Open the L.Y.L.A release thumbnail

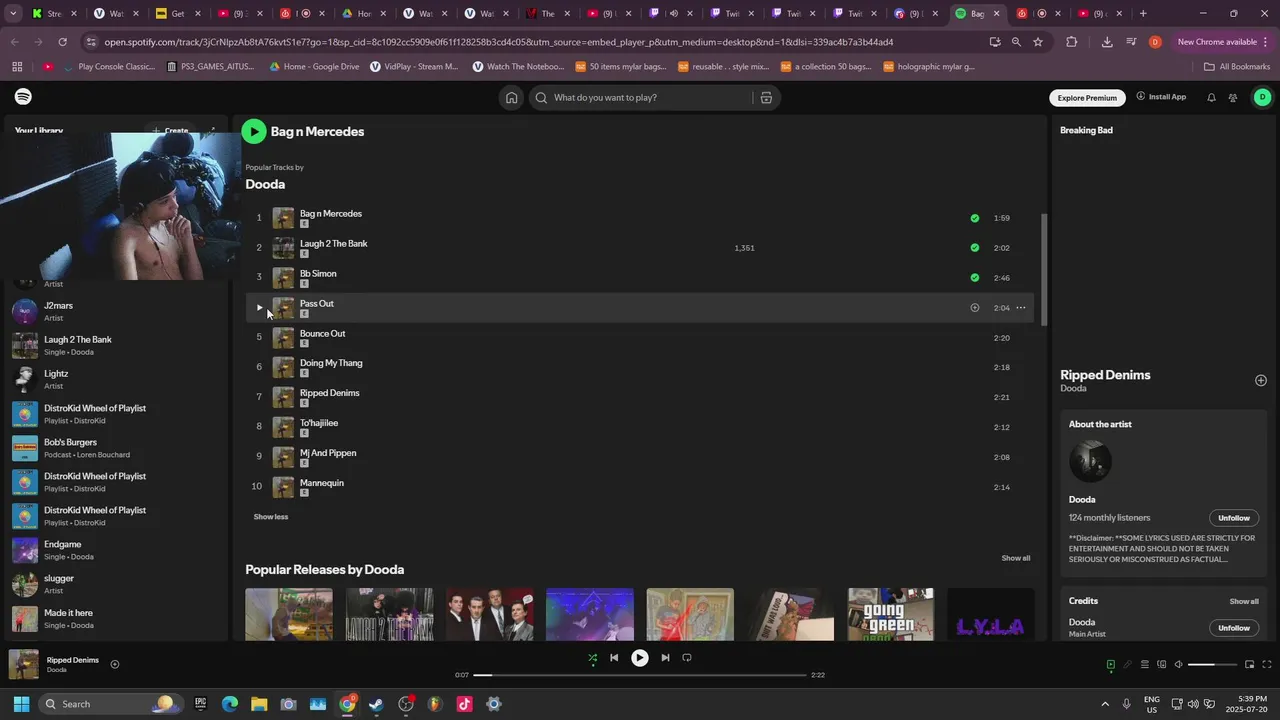click(990, 614)
